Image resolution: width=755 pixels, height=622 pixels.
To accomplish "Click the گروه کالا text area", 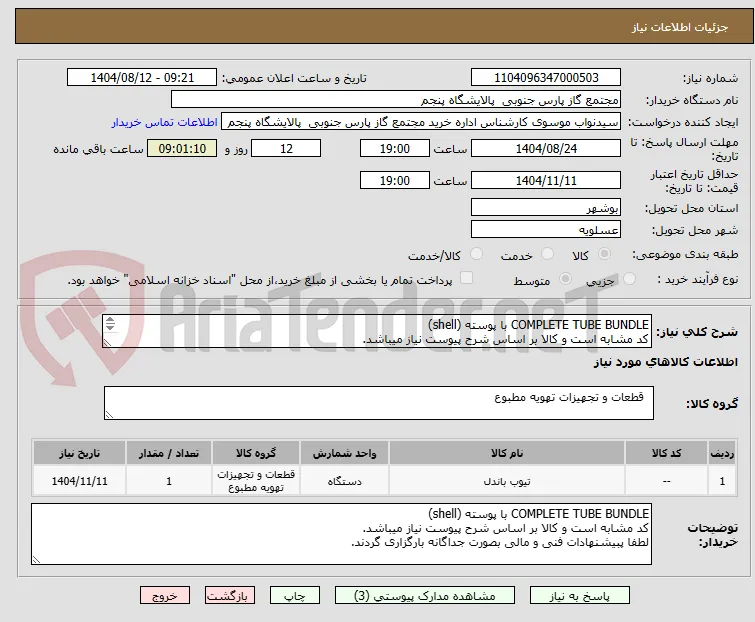I will [x=378, y=403].
